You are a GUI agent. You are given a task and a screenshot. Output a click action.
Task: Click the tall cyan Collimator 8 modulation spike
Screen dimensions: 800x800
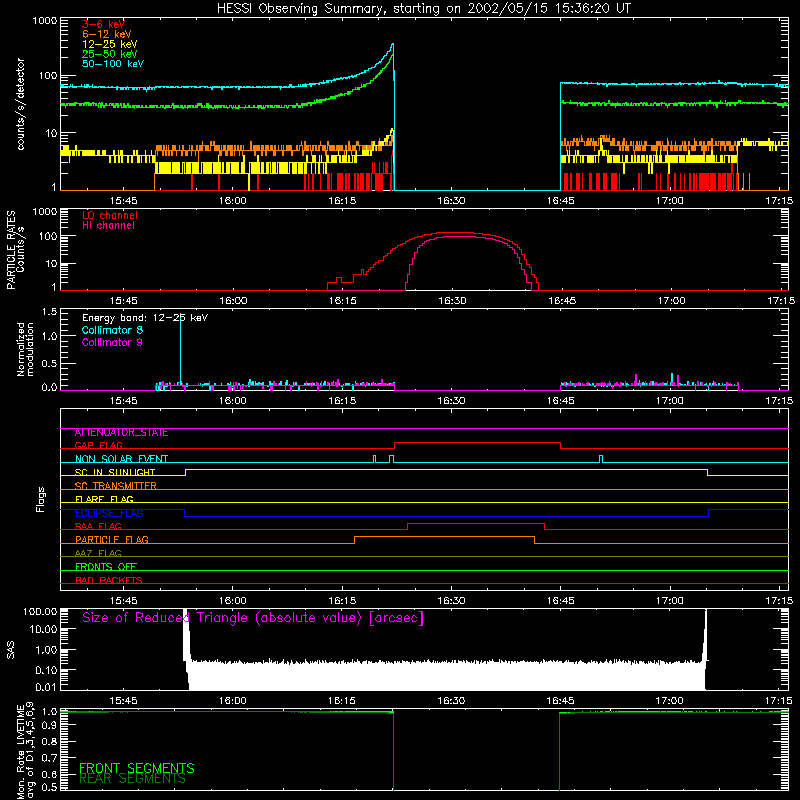[180, 352]
